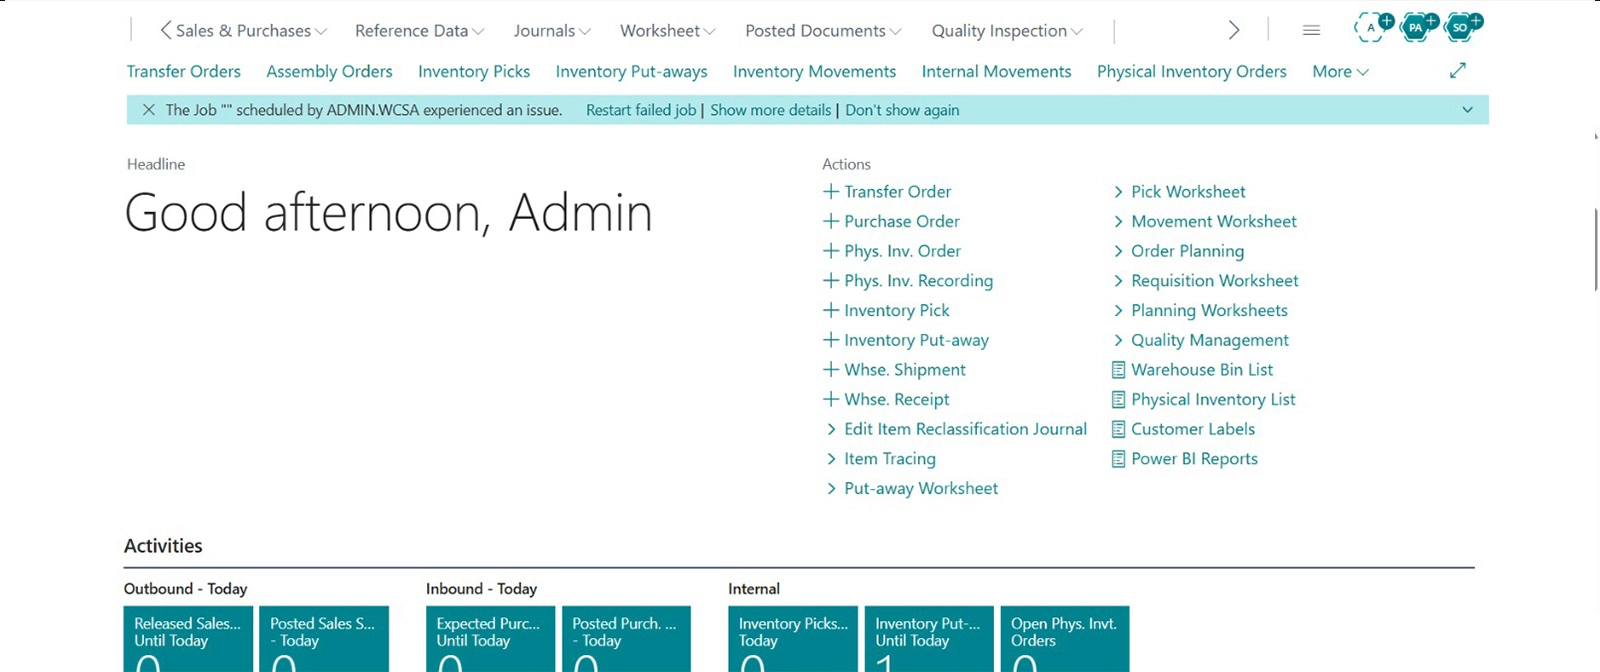Click the plus icon beside Transfer Order

point(831,191)
